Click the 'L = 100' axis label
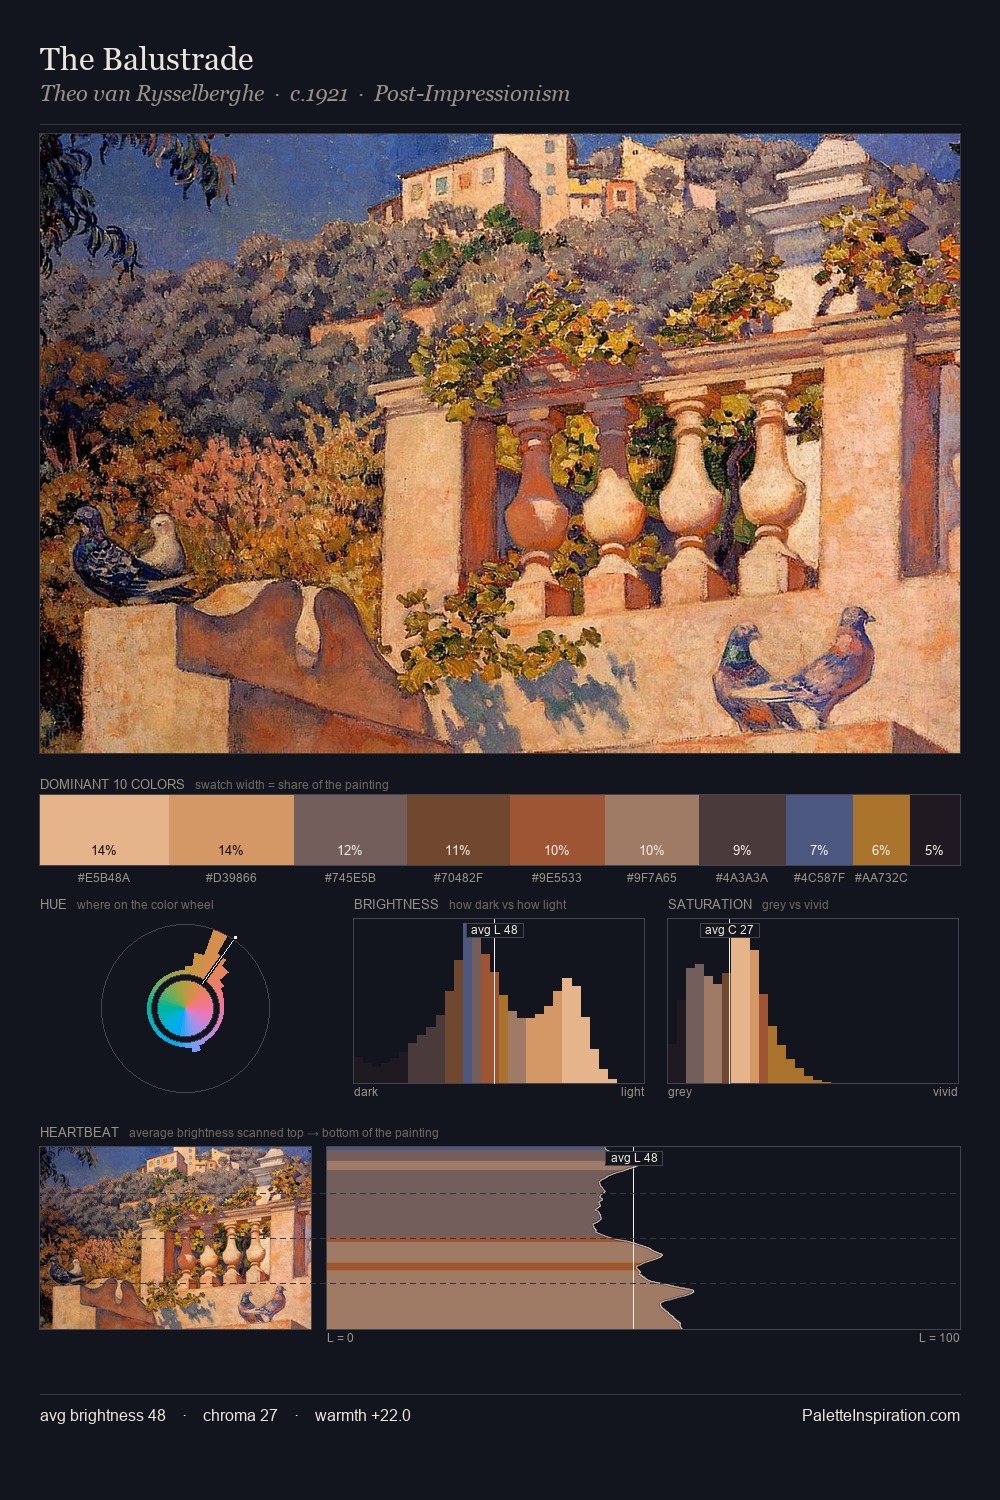This screenshot has width=1000, height=1500. 939,1338
